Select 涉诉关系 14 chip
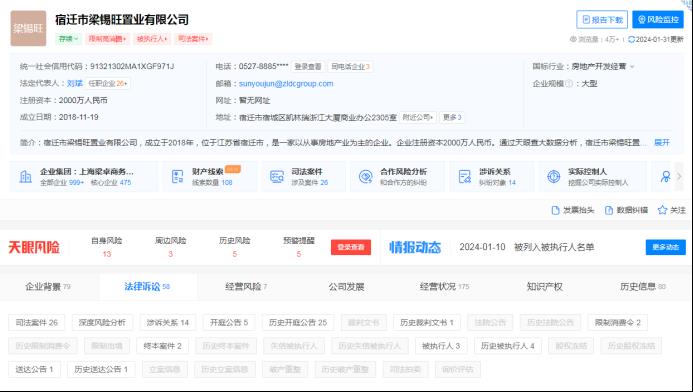 pyautogui.click(x=168, y=323)
